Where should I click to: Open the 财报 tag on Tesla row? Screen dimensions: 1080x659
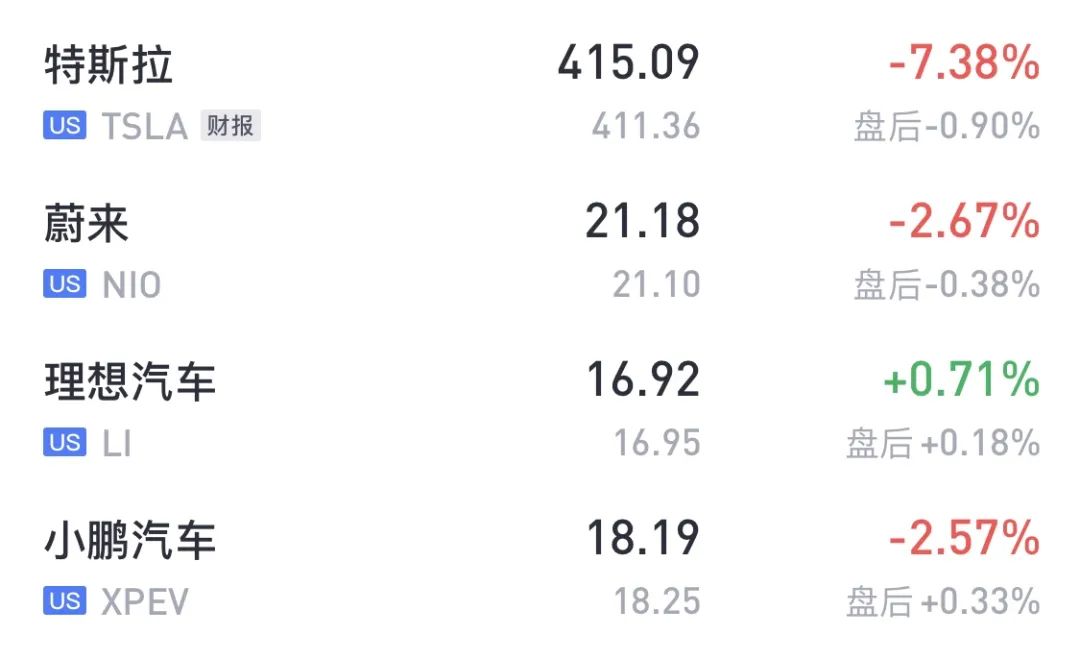(x=231, y=125)
